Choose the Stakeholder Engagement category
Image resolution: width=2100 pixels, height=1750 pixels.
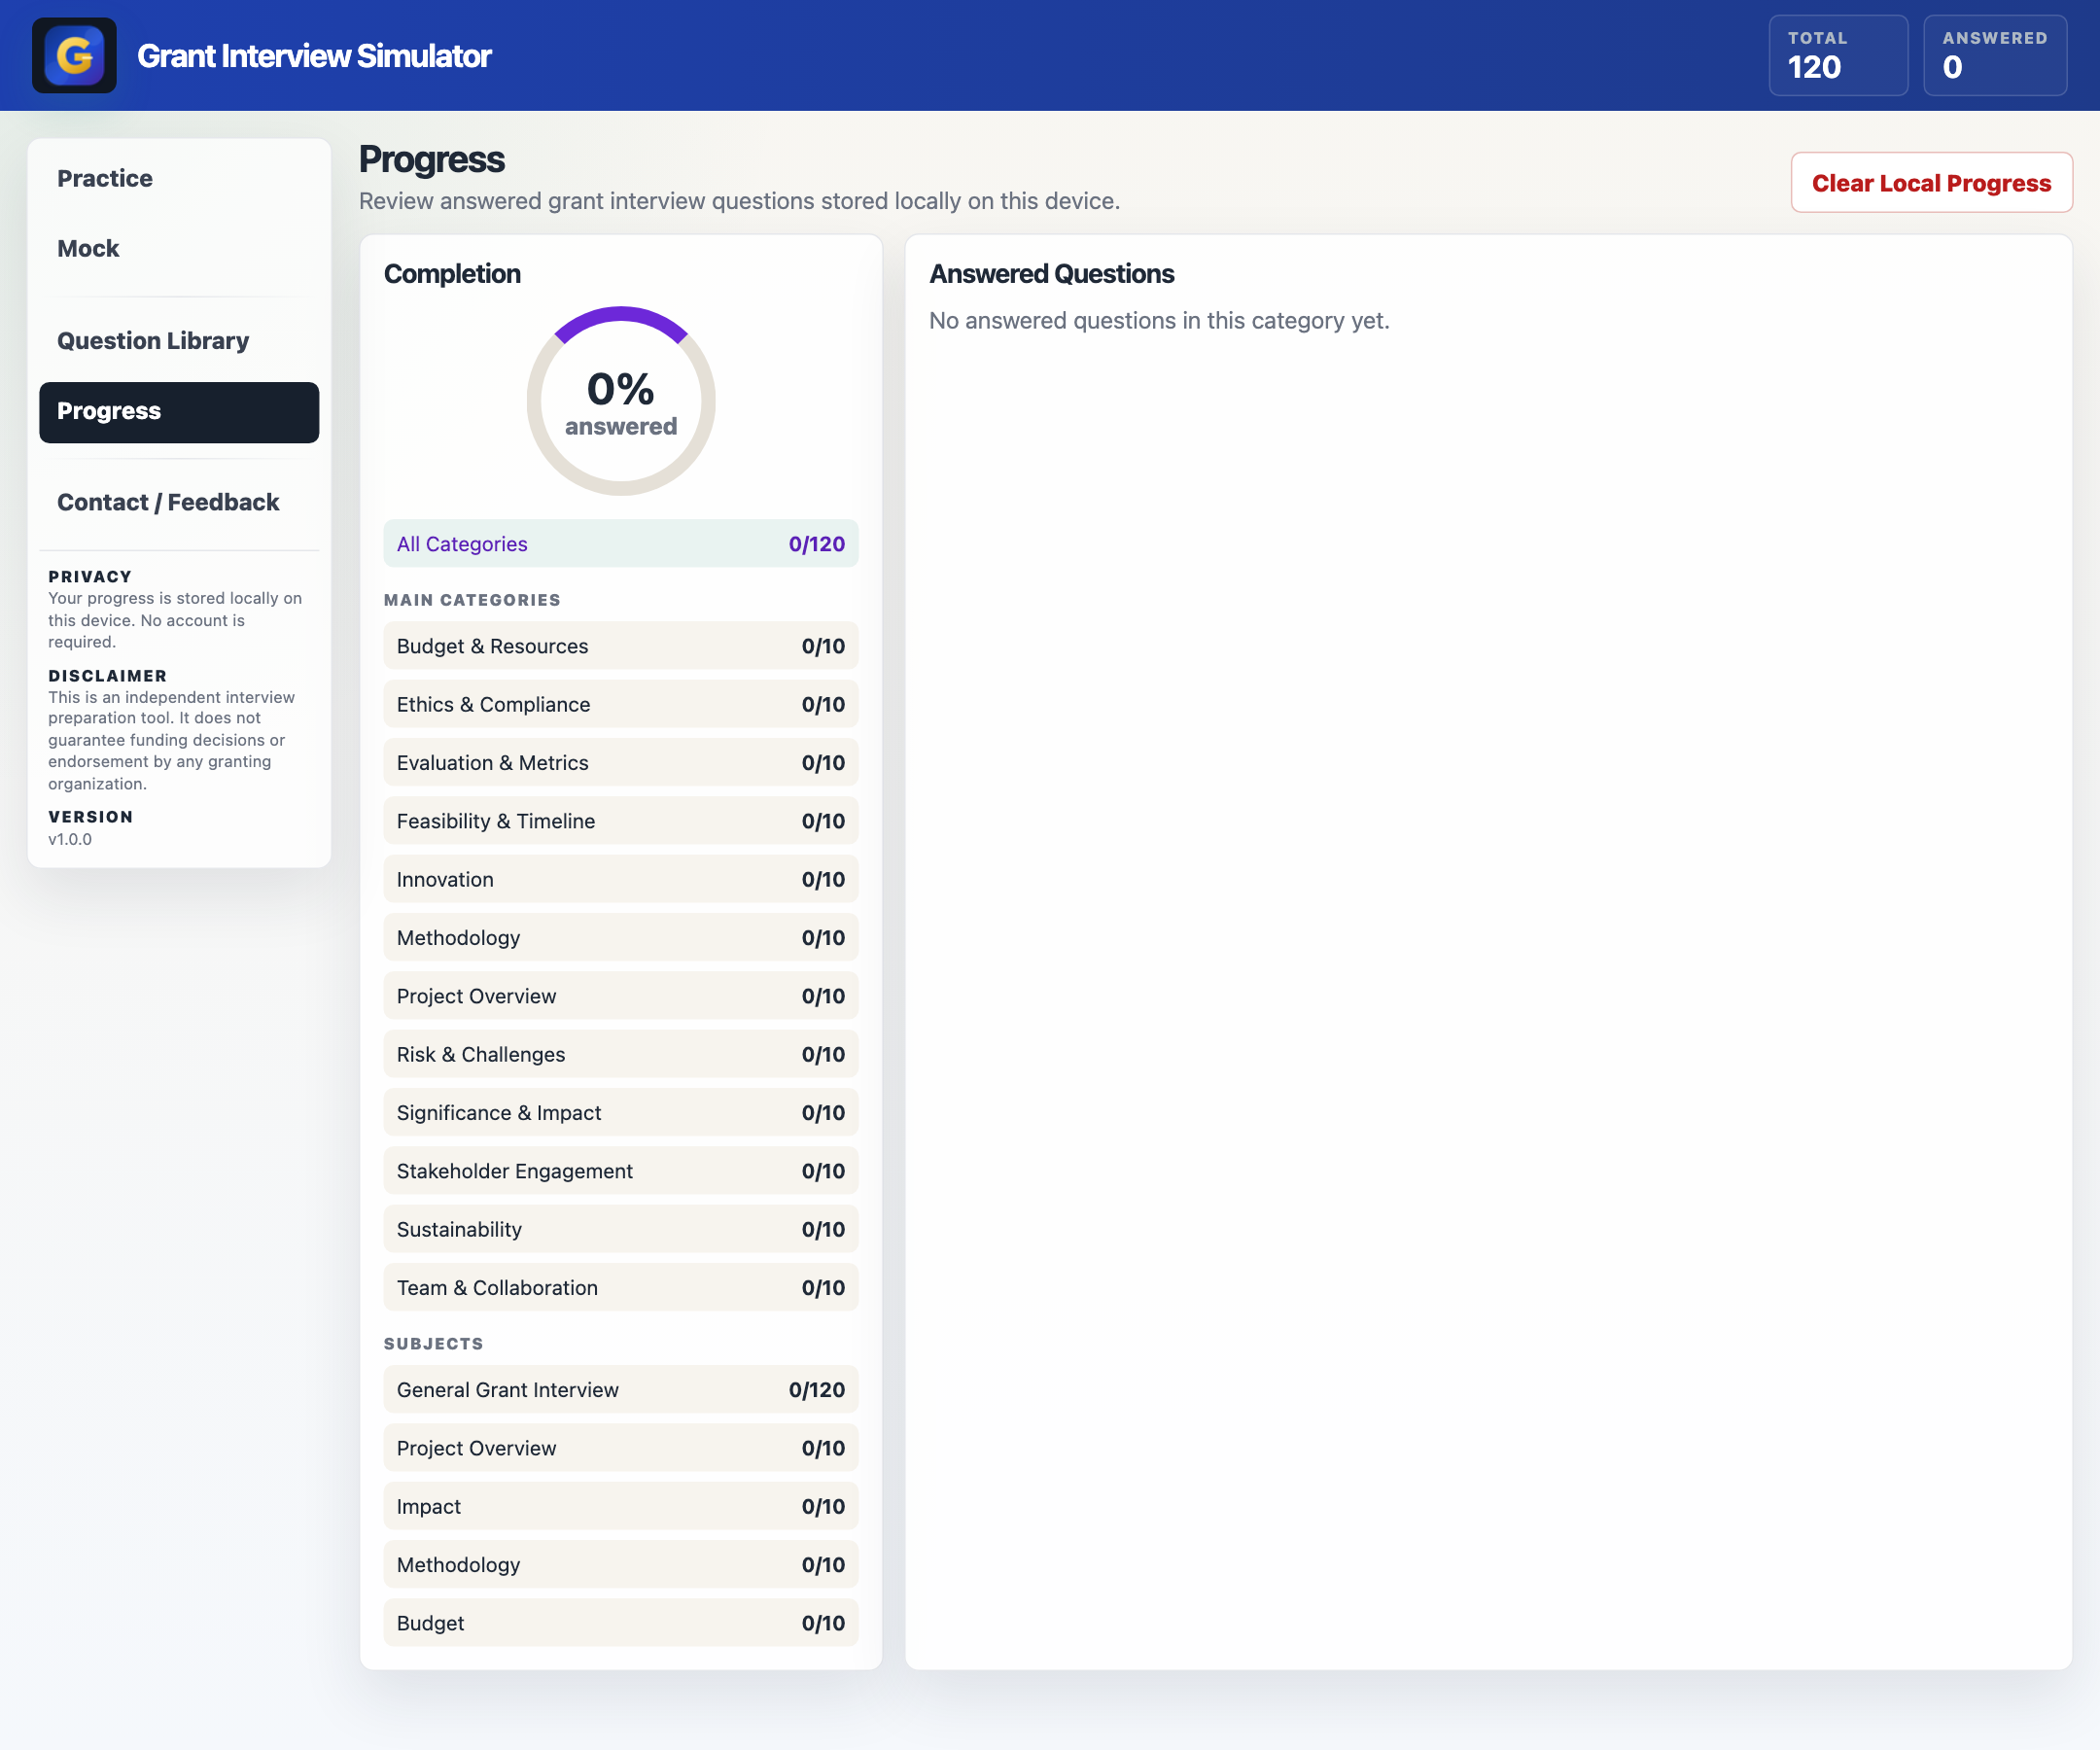(620, 1171)
